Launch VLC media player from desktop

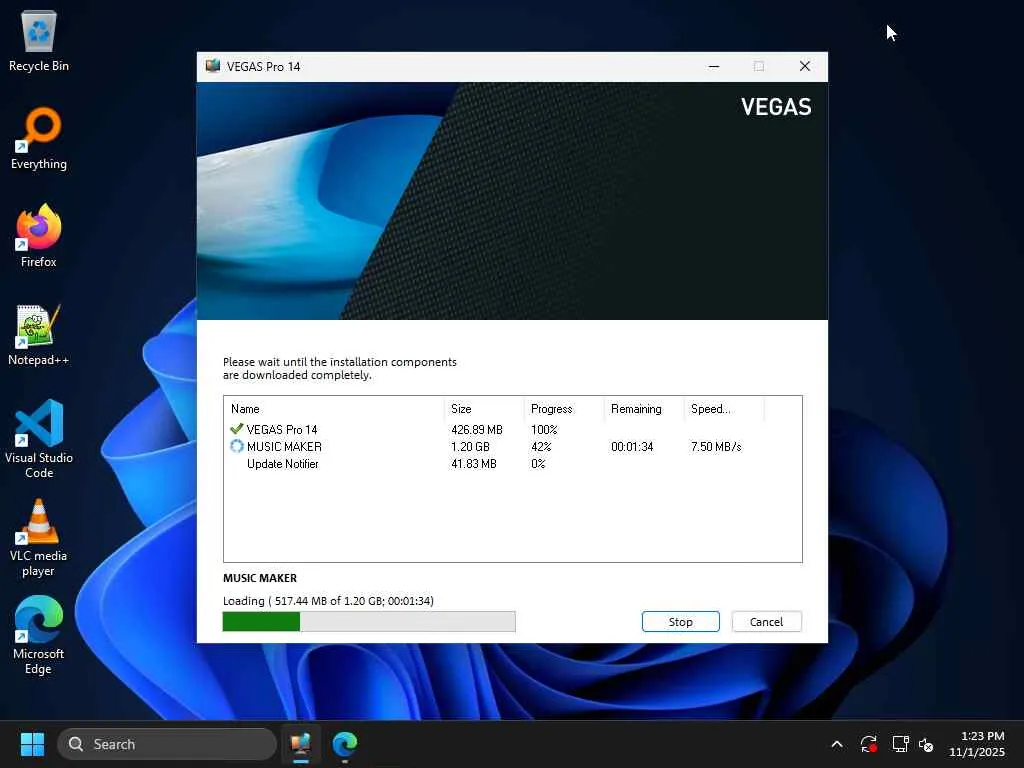[x=39, y=538]
